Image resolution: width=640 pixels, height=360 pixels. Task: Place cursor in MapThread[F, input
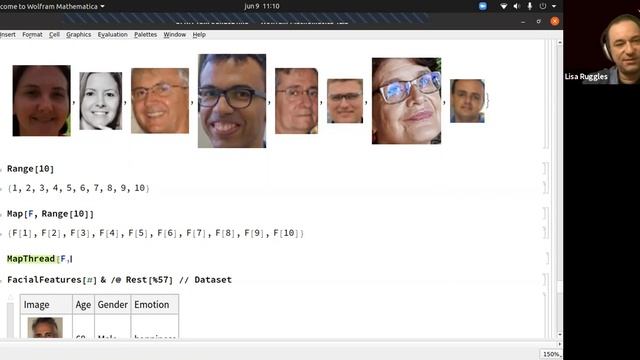tap(40, 259)
